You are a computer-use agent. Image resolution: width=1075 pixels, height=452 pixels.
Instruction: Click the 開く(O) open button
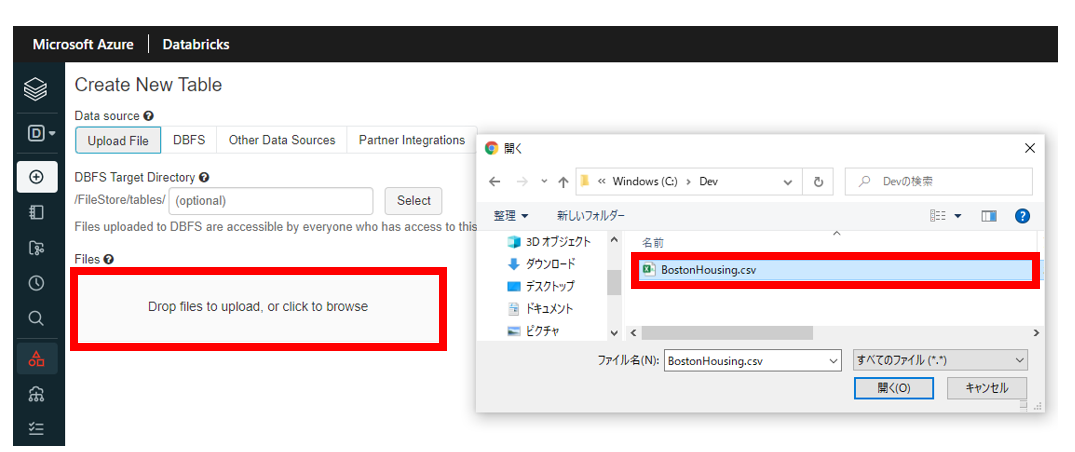point(893,388)
